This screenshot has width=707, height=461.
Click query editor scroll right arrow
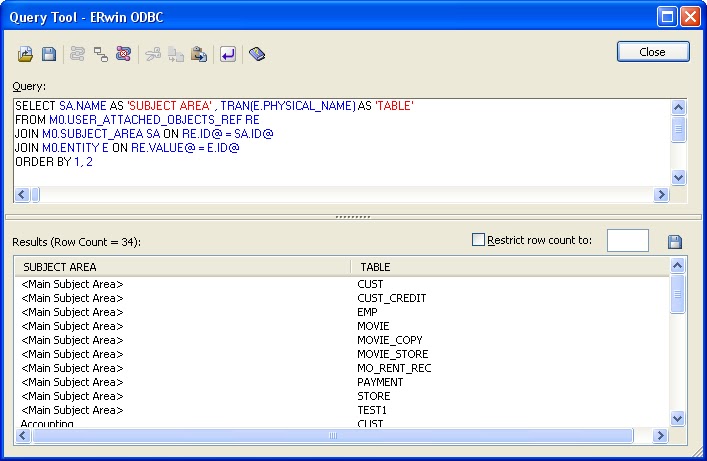tap(661, 194)
